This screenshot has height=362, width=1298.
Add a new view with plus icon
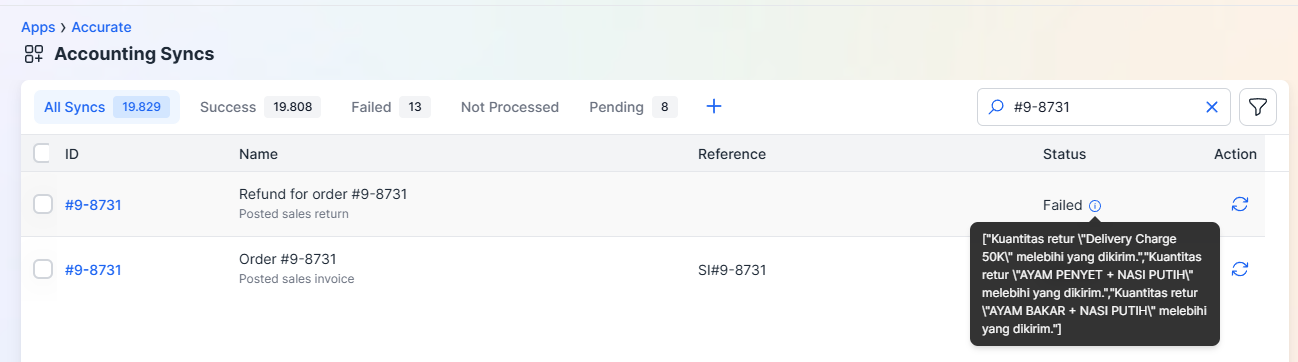[714, 106]
